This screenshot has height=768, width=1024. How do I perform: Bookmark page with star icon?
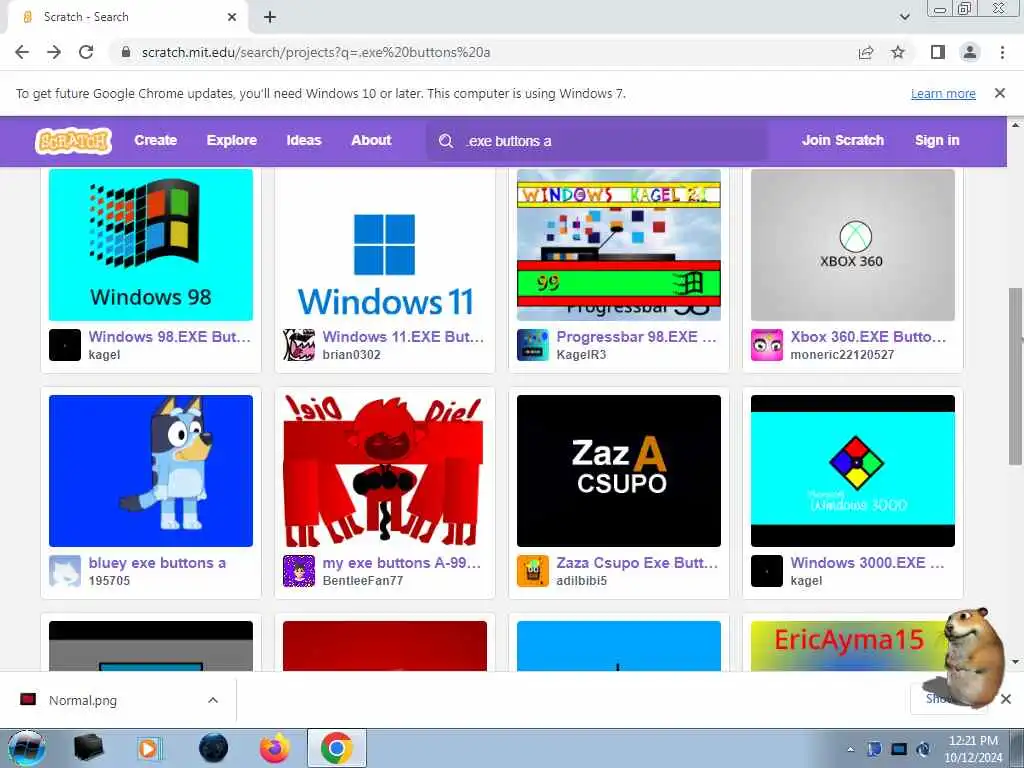tap(899, 52)
